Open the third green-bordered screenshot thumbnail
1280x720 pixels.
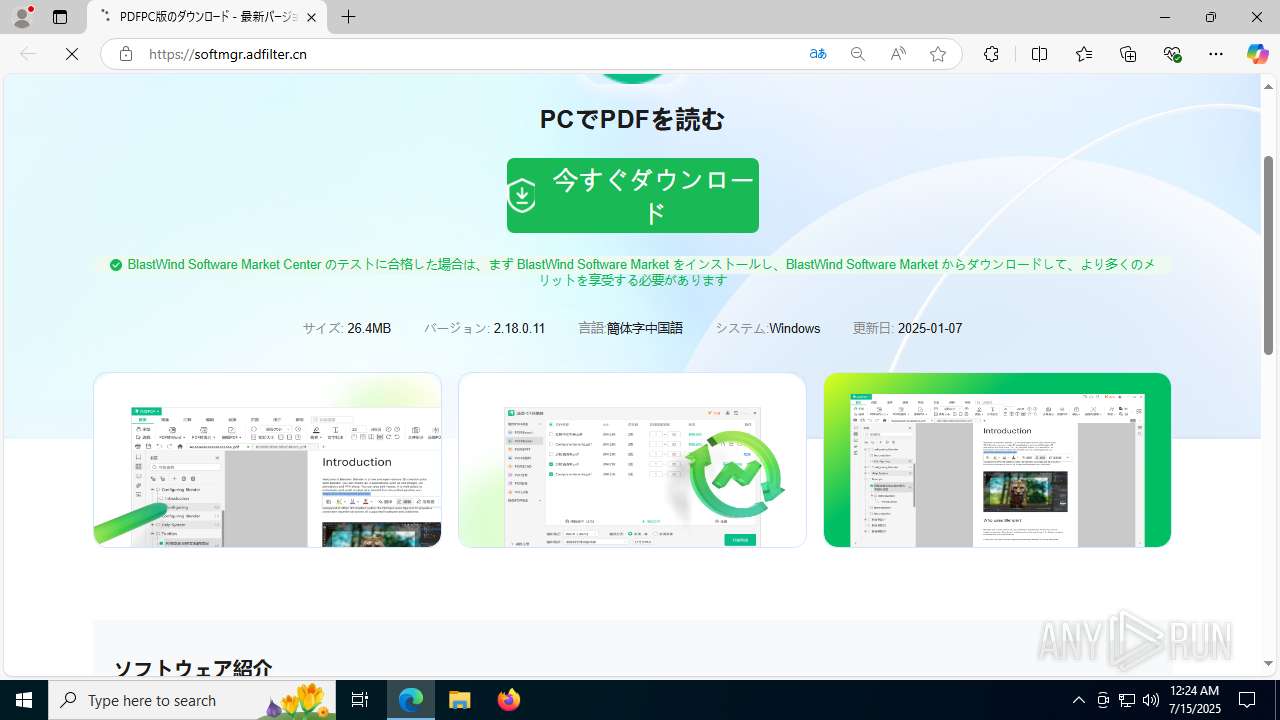tap(997, 460)
